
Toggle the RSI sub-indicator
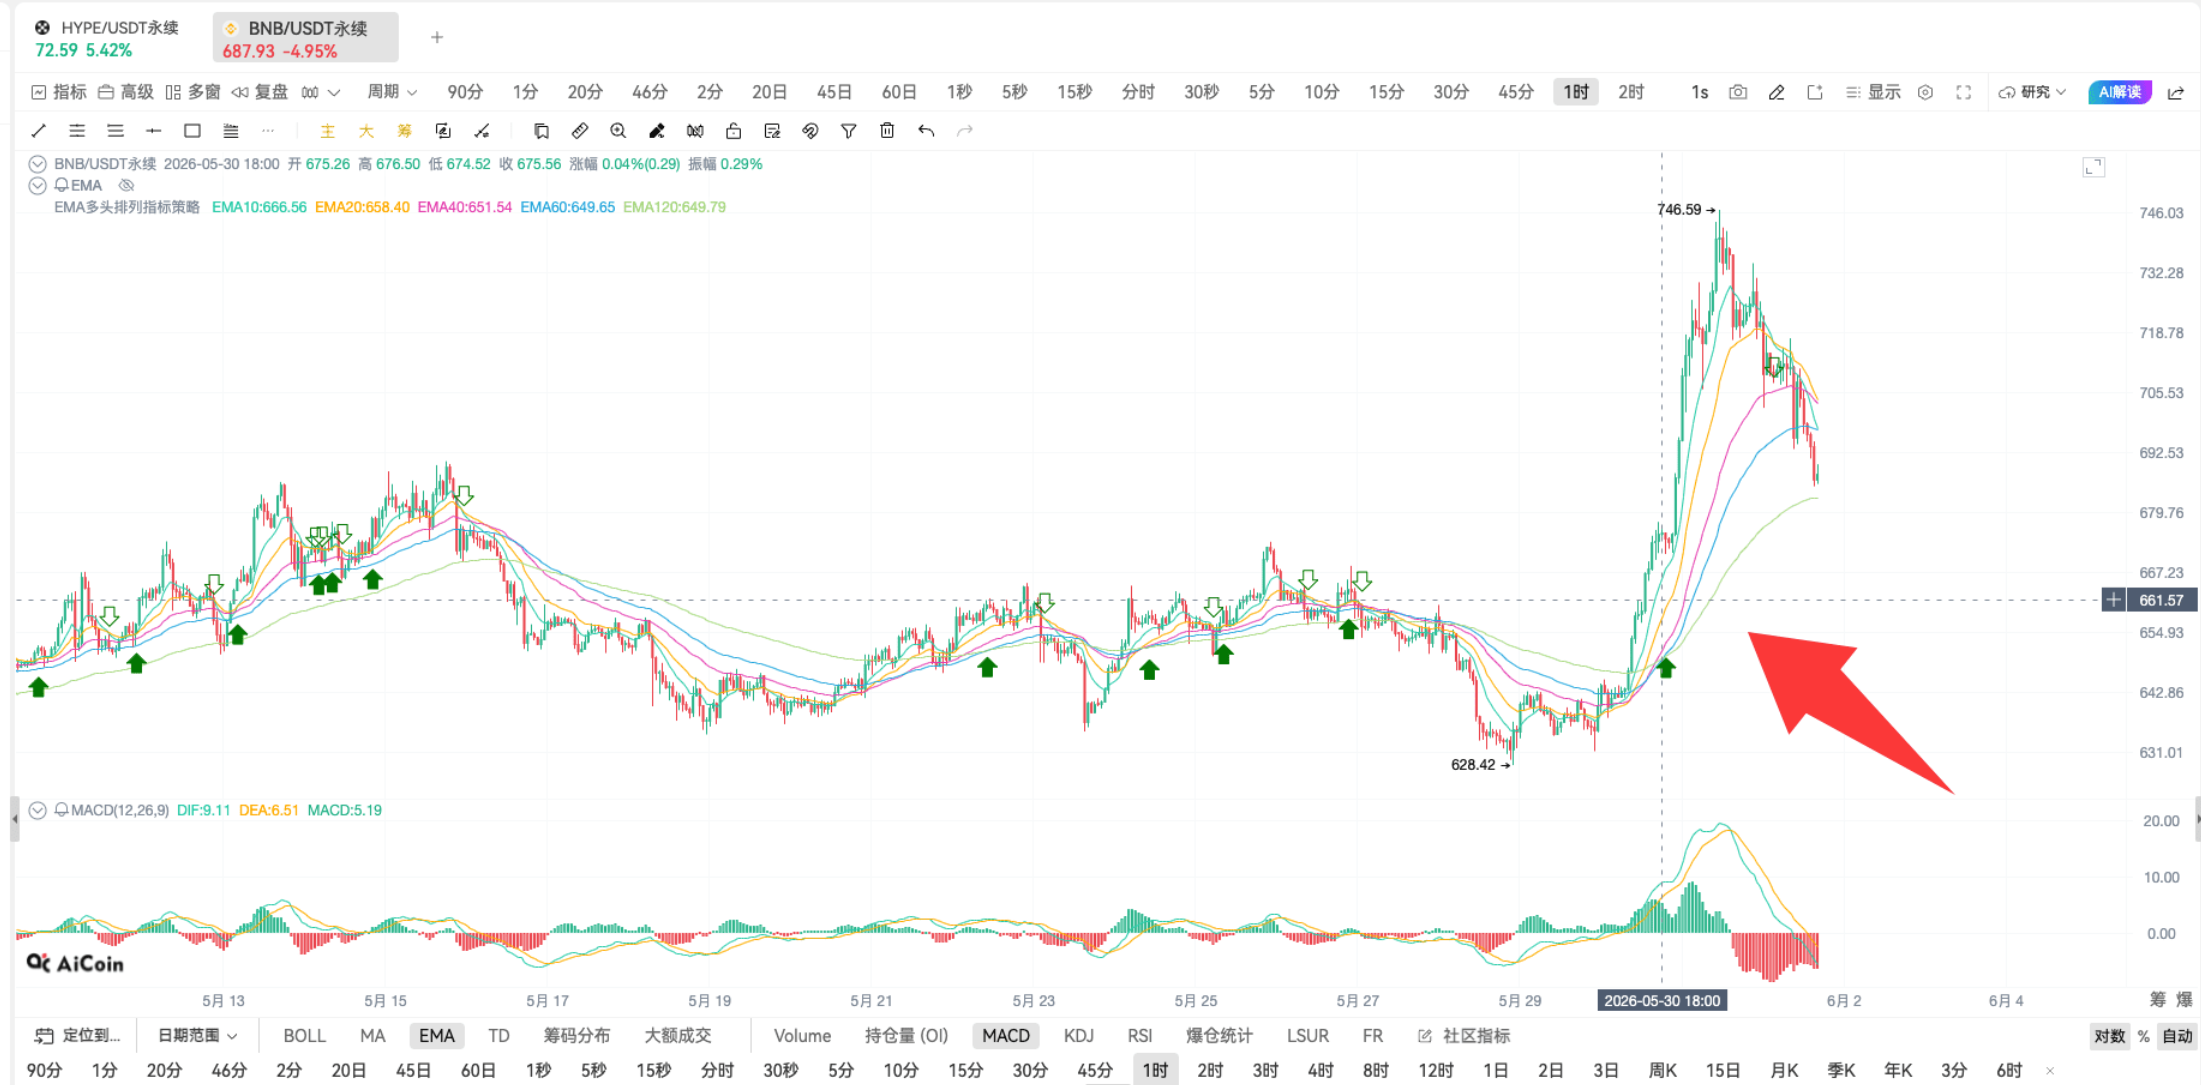coord(1139,1035)
